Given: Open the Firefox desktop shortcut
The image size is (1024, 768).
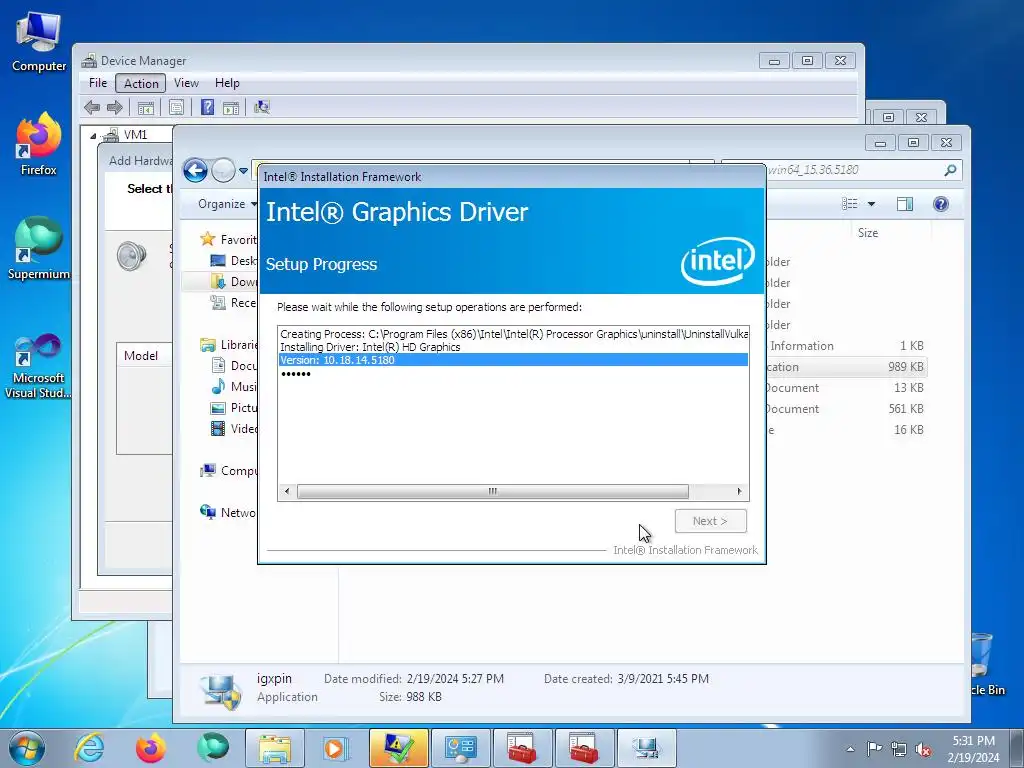Looking at the screenshot, I should pos(39,144).
